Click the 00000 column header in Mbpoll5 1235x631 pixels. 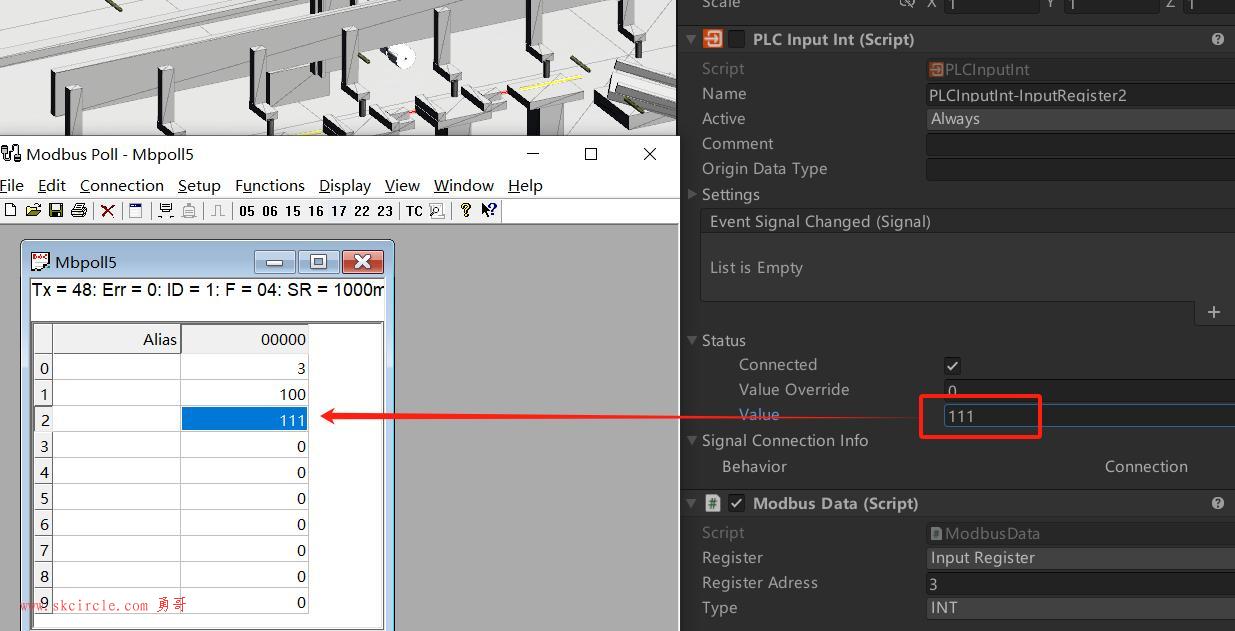(244, 339)
